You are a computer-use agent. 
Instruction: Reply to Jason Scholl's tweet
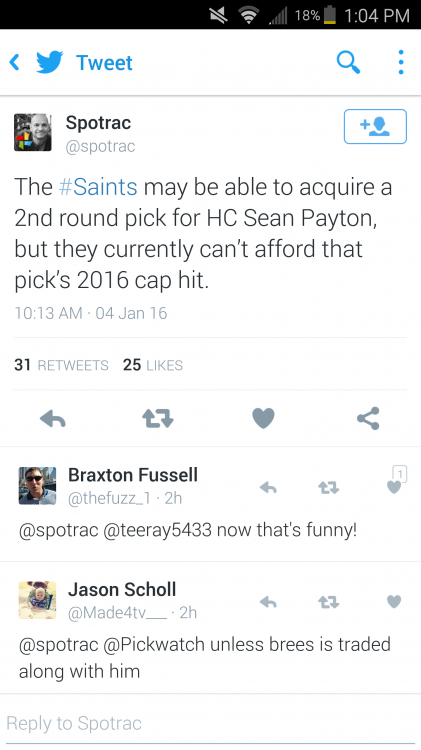coord(268,602)
